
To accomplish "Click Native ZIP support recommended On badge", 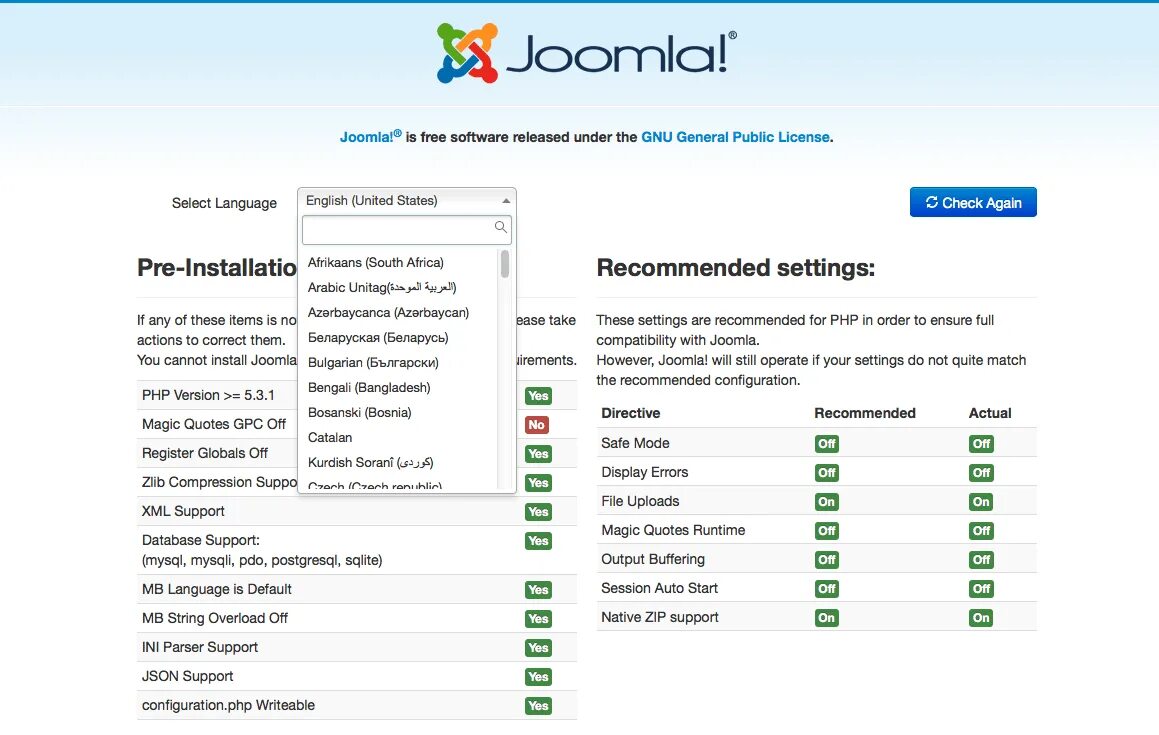I will (826, 617).
